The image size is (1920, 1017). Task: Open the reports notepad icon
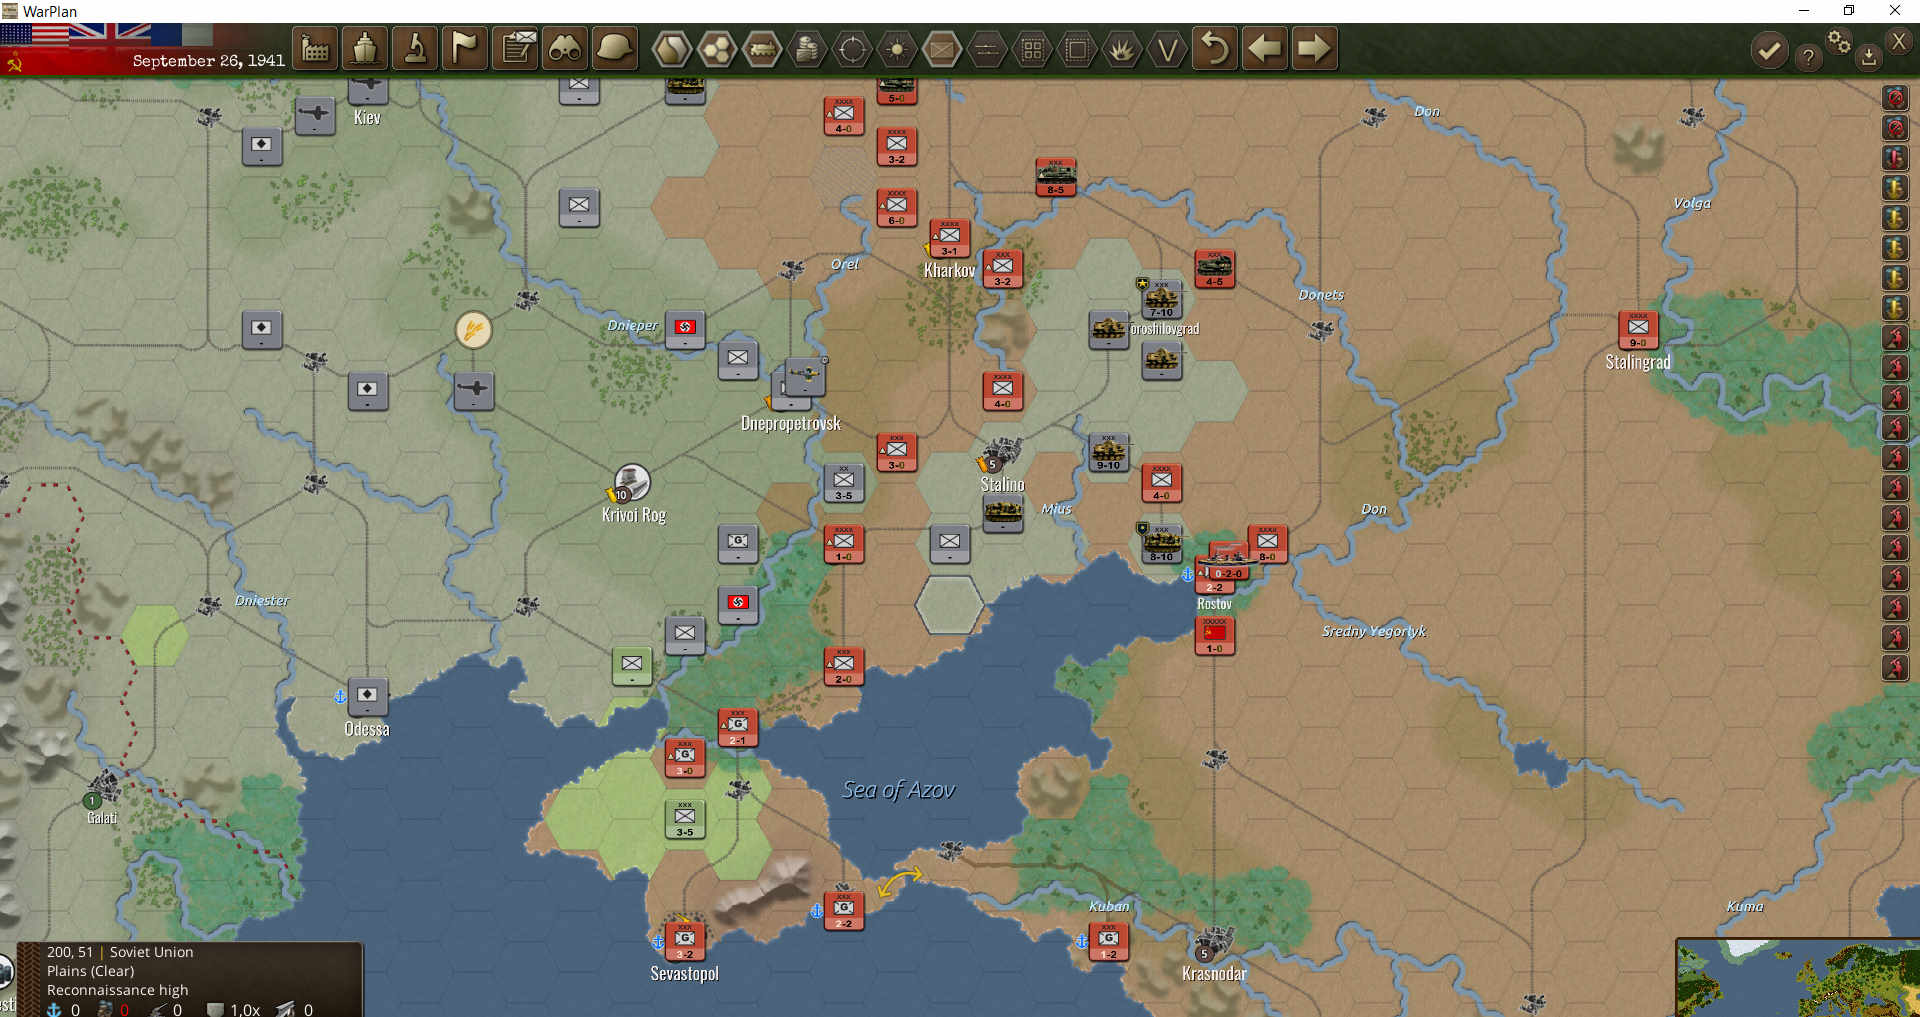[x=516, y=49]
